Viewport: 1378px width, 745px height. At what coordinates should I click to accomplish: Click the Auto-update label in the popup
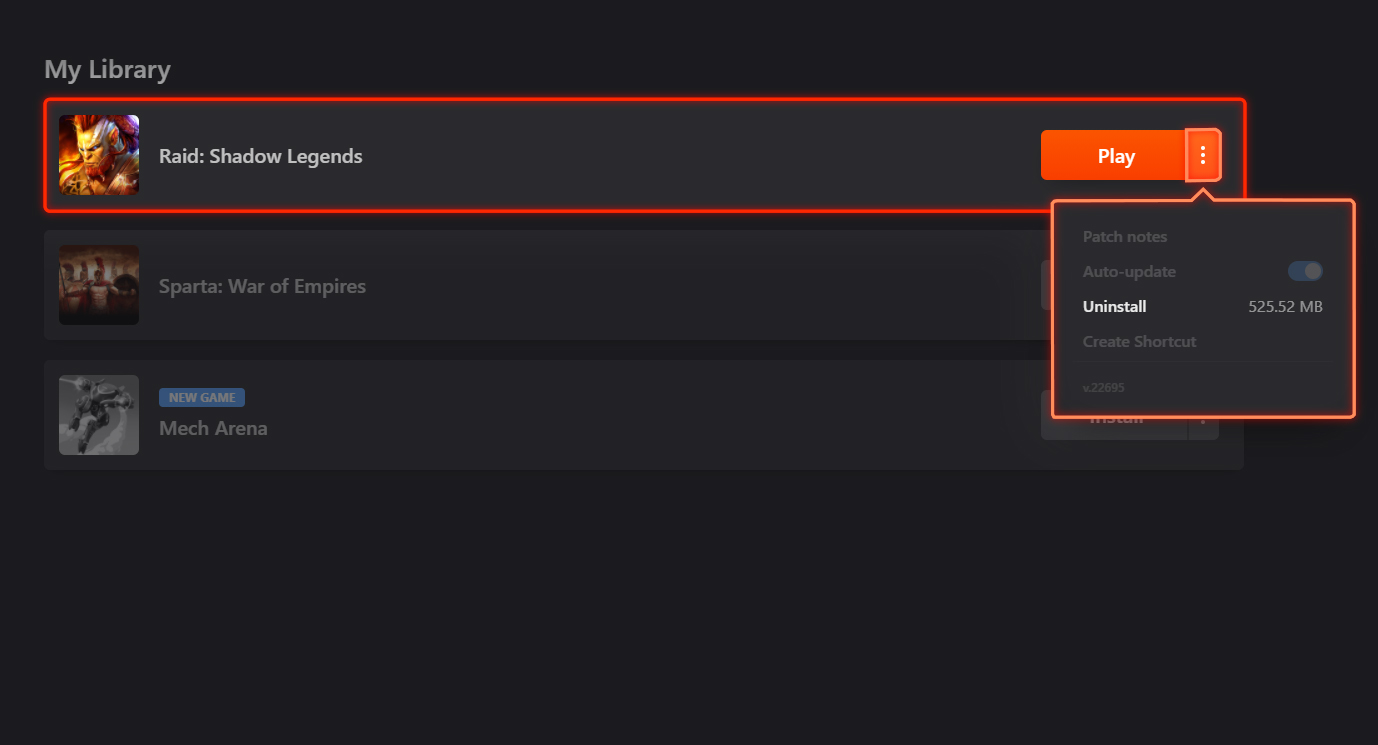click(1129, 272)
